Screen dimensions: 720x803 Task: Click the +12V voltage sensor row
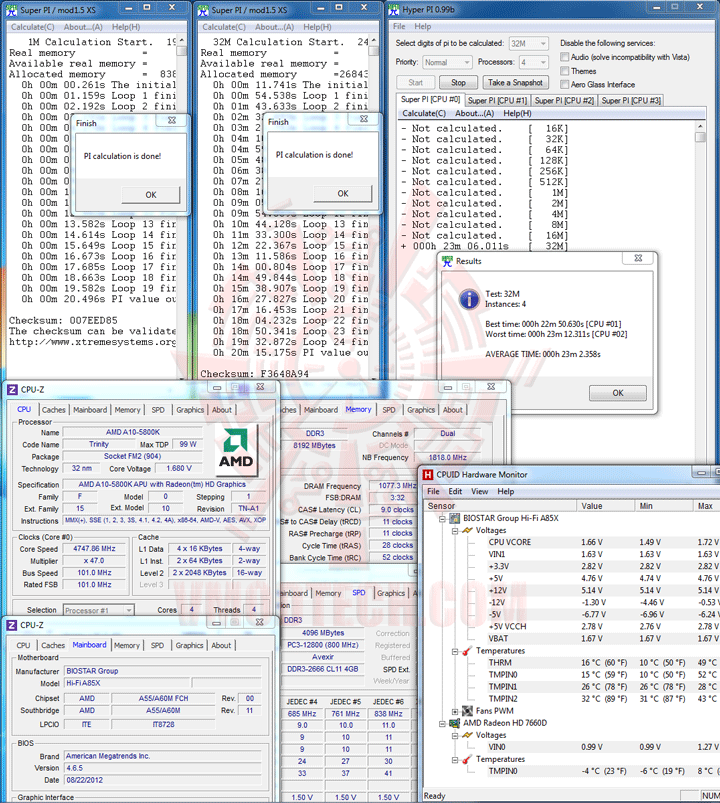[x=571, y=590]
